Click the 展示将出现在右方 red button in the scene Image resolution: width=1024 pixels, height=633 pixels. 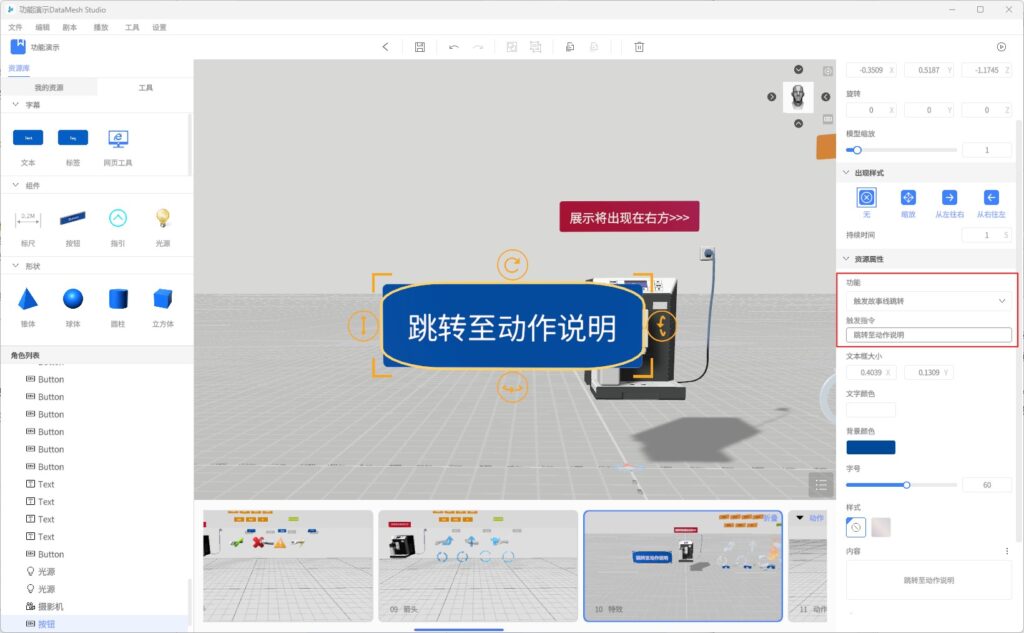[x=628, y=217]
